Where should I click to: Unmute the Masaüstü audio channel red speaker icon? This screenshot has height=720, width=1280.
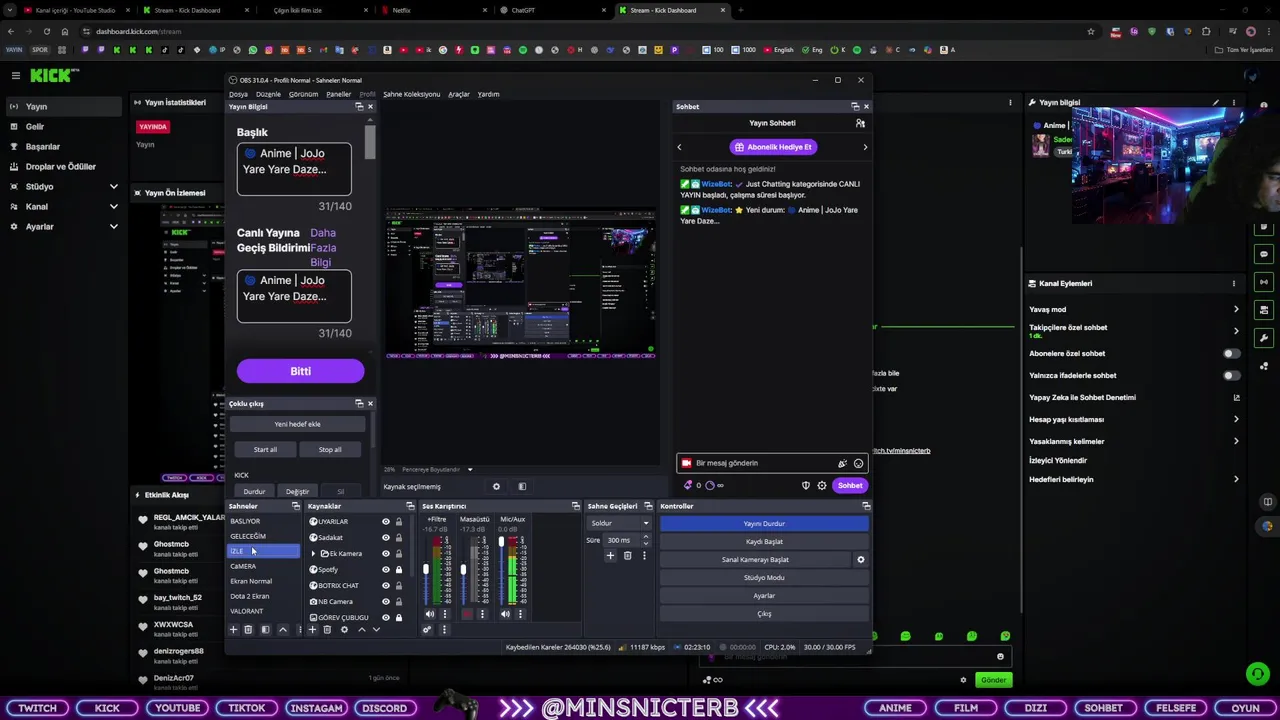pos(467,614)
